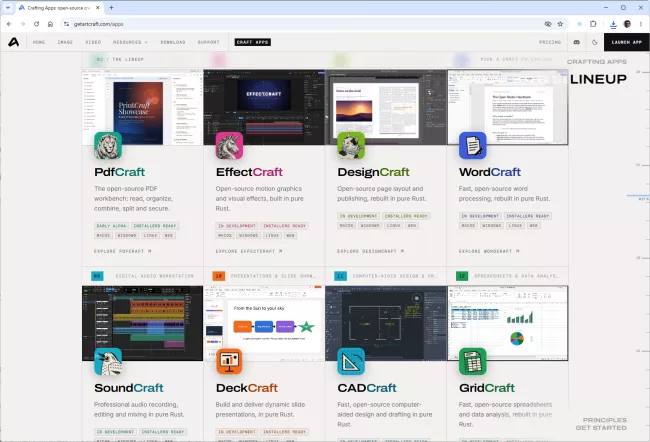Open the WordCraft screenshot thumbnail
The image size is (650, 442).
click(x=507, y=107)
